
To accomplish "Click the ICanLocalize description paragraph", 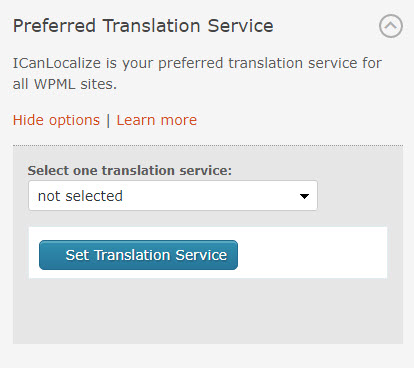I will pos(197,73).
